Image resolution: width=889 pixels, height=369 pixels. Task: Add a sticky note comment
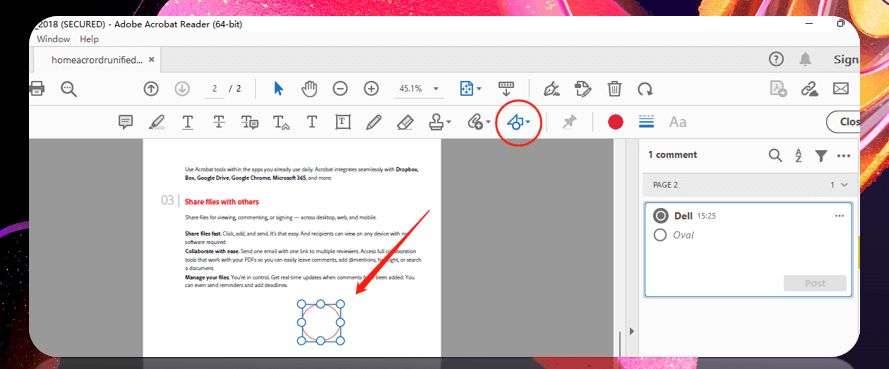[x=126, y=122]
